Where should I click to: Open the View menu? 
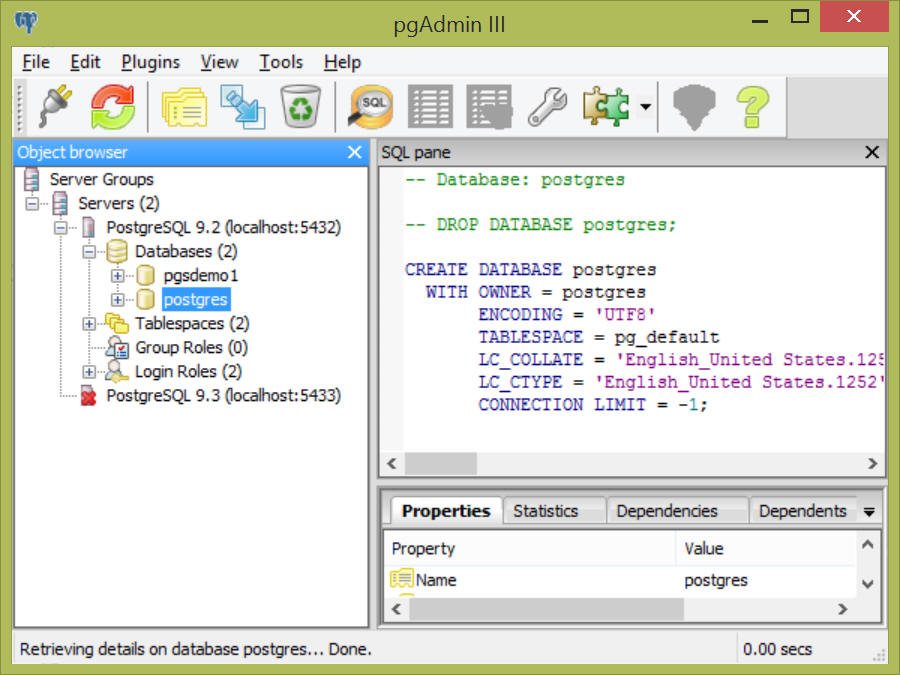[x=219, y=62]
